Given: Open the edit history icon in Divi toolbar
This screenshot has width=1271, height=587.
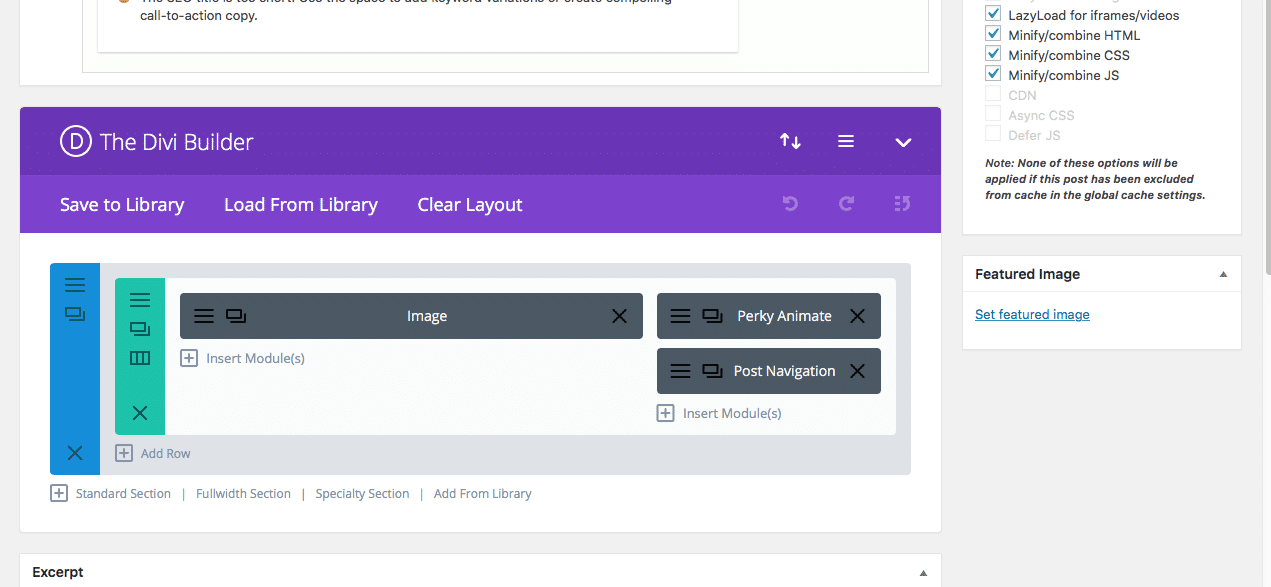Looking at the screenshot, I should 902,204.
